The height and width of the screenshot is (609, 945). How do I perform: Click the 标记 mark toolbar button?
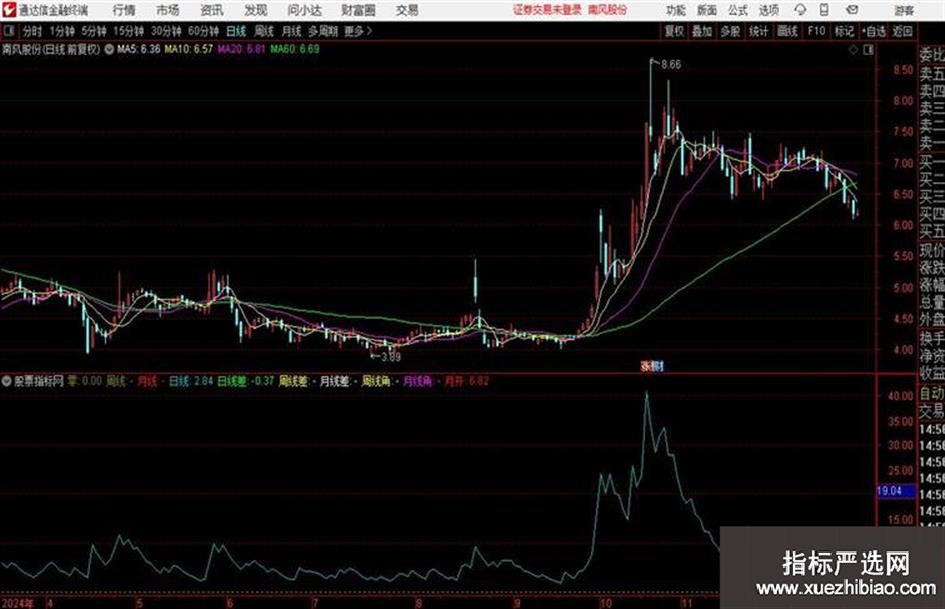[x=844, y=31]
